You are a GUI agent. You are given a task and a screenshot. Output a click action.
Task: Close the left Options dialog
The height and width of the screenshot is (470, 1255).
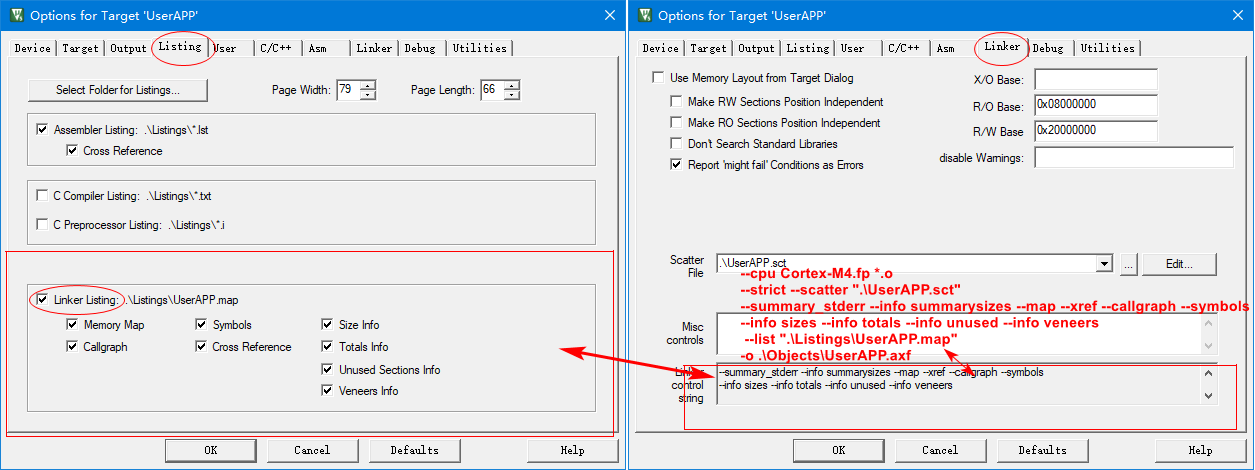610,15
